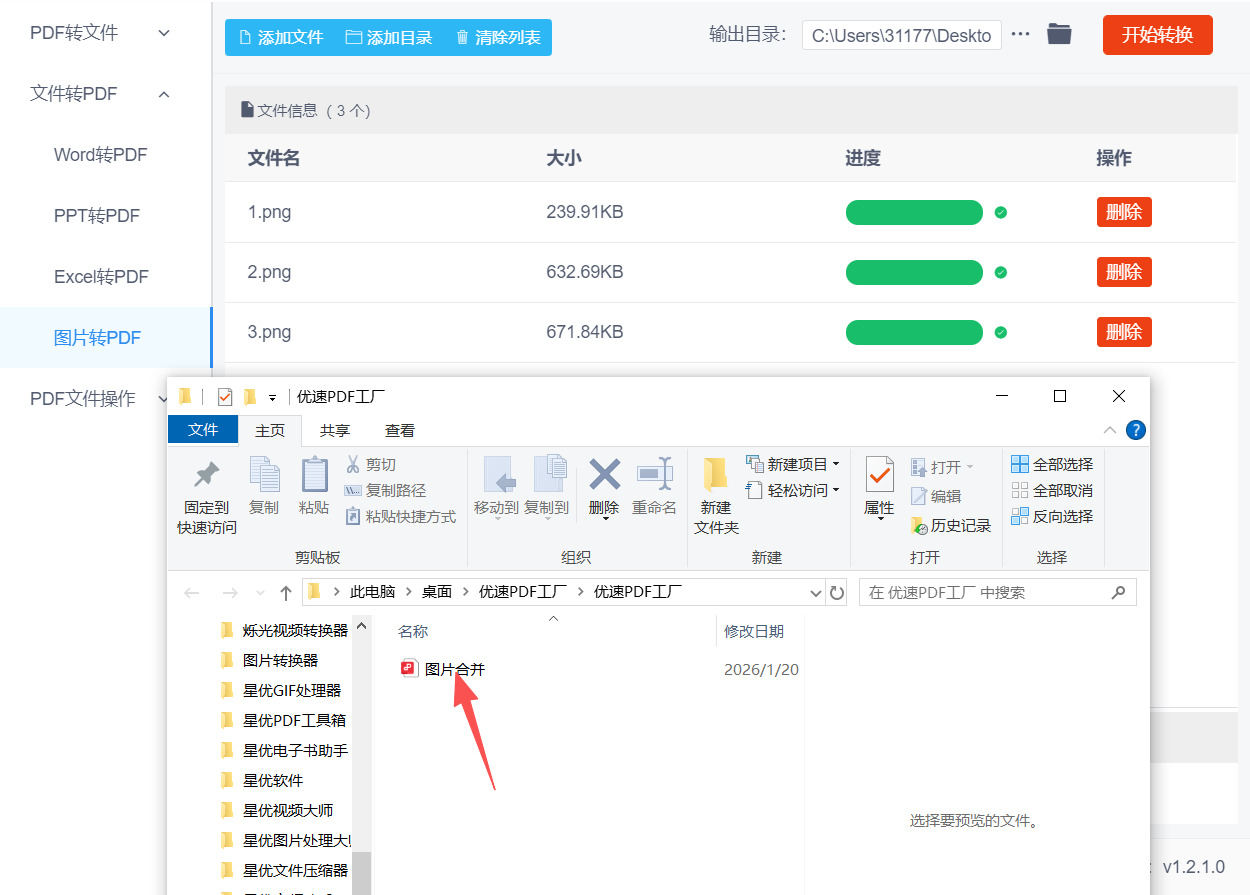Delete the 2.png row
Image resolution: width=1250 pixels, height=895 pixels.
click(x=1123, y=272)
